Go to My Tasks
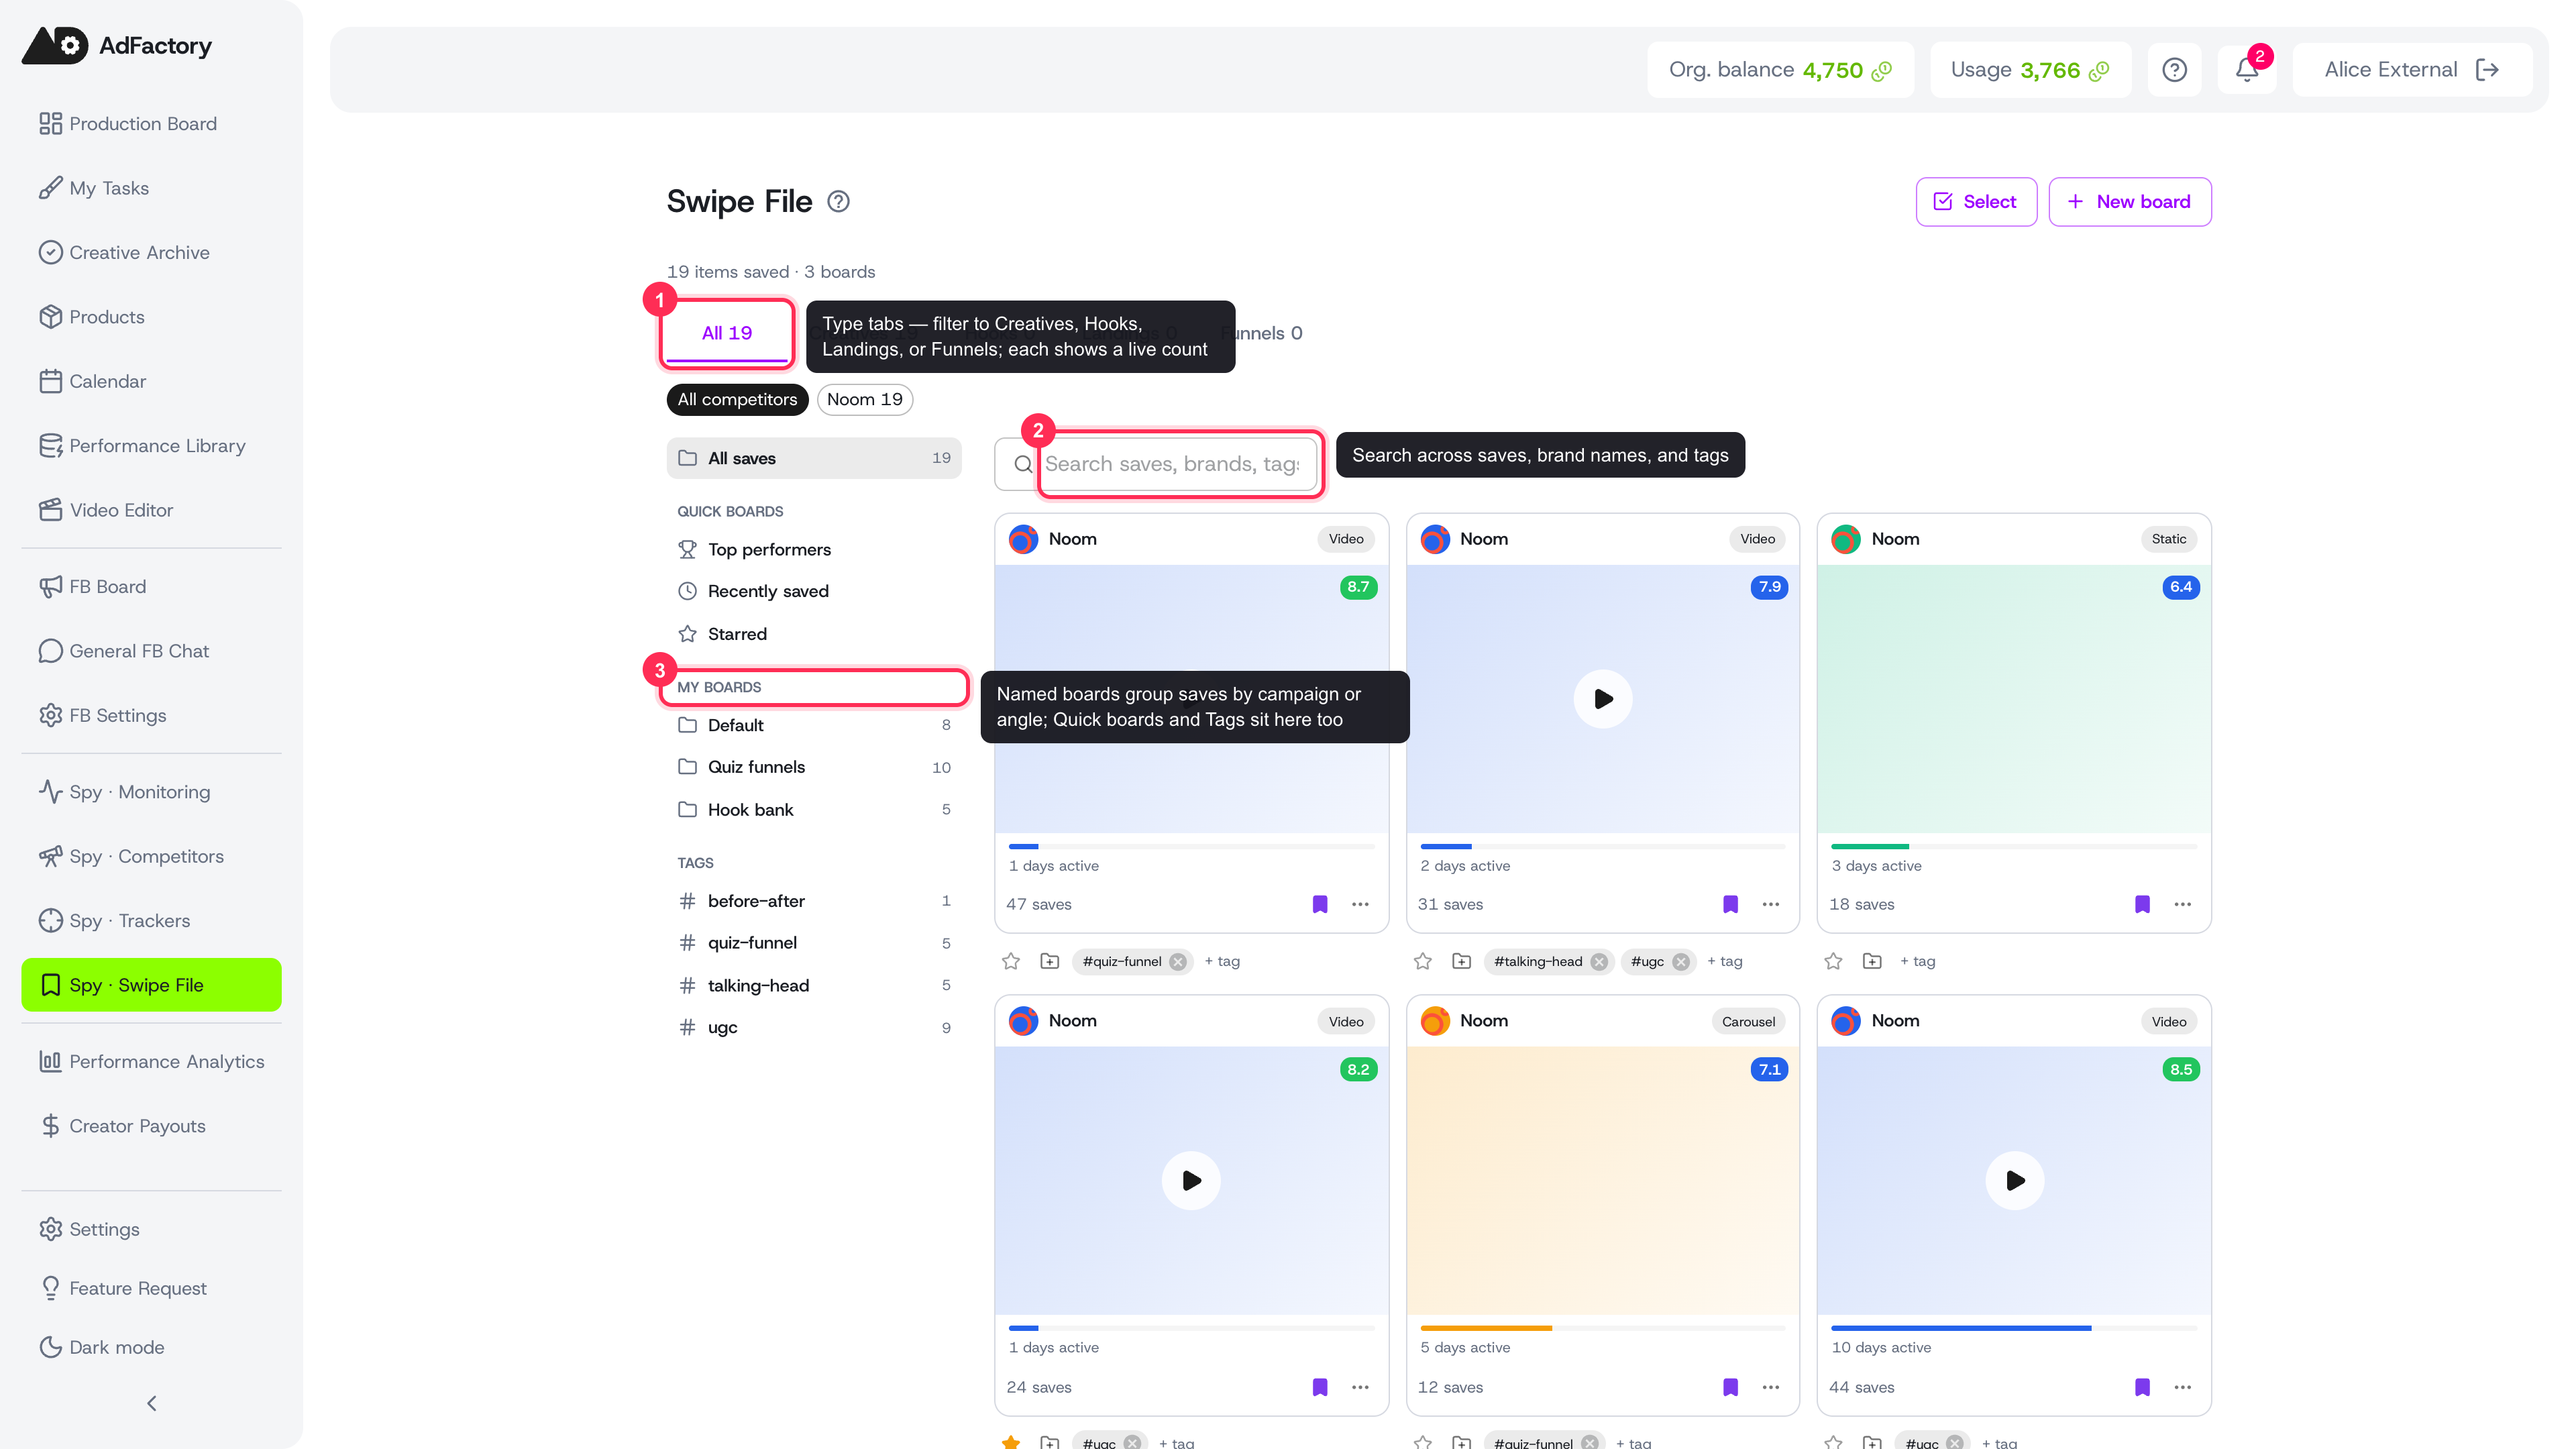 [x=152, y=188]
